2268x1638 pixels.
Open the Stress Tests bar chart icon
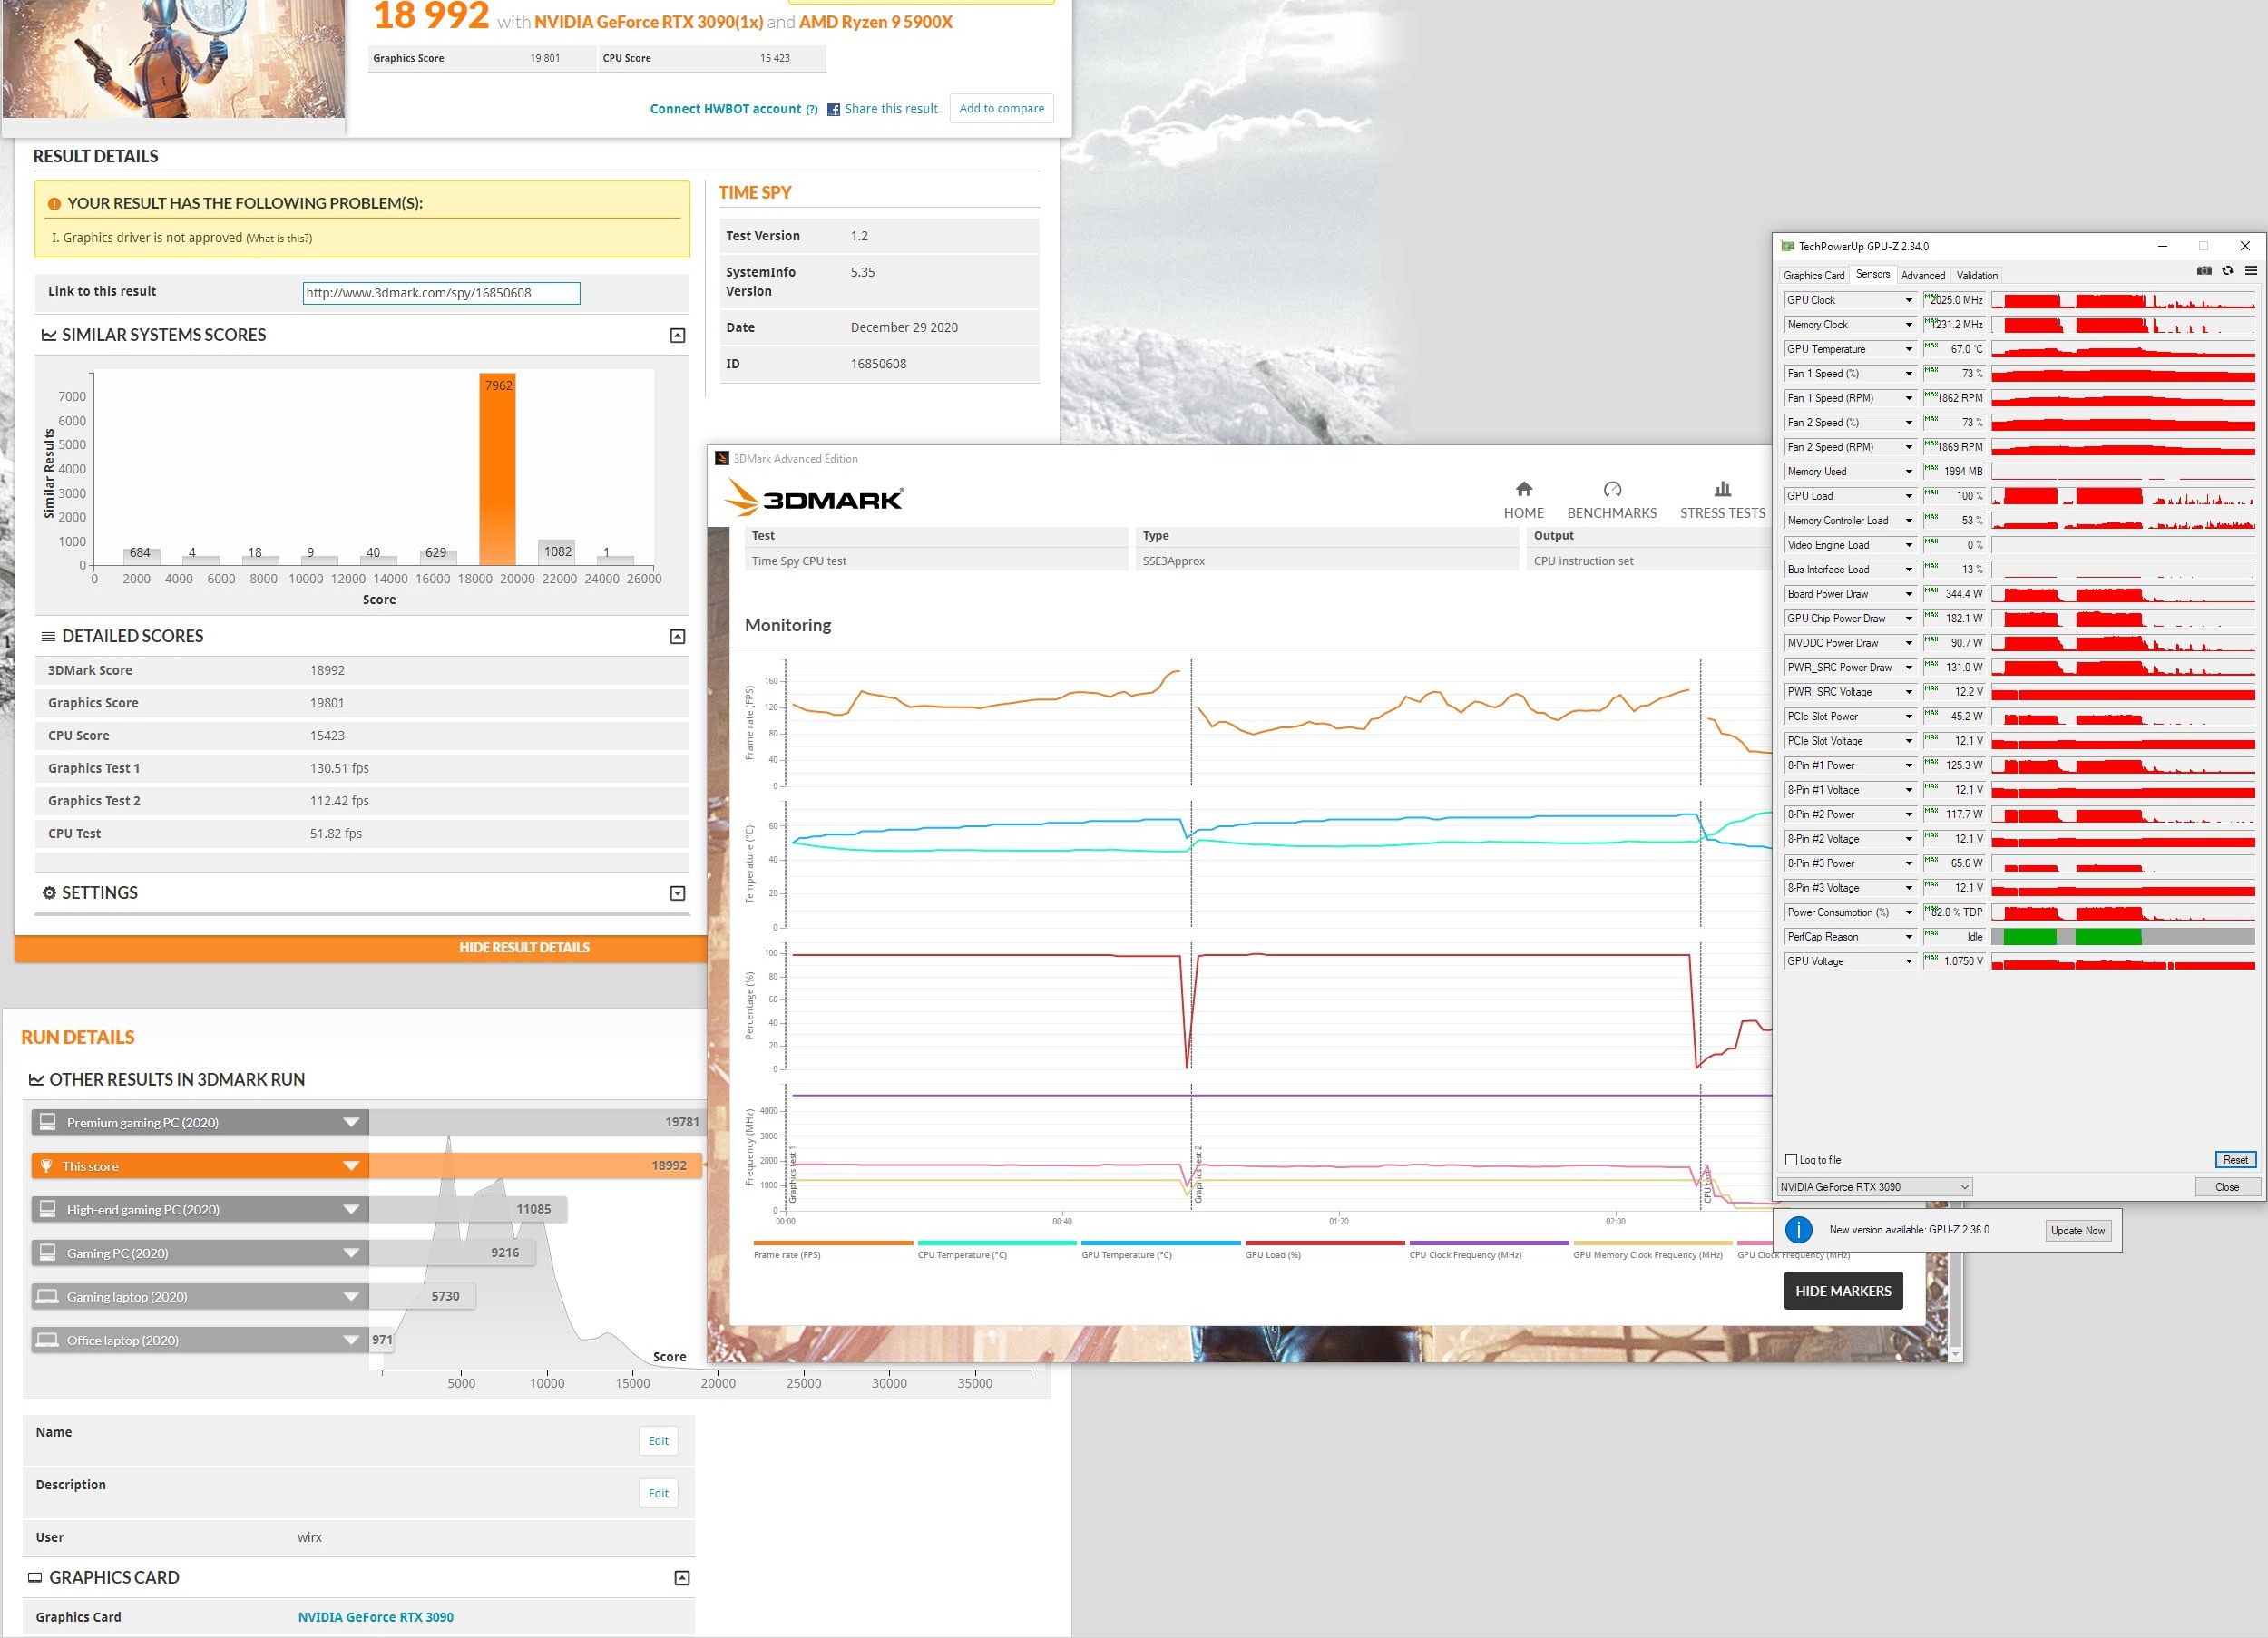[1722, 489]
